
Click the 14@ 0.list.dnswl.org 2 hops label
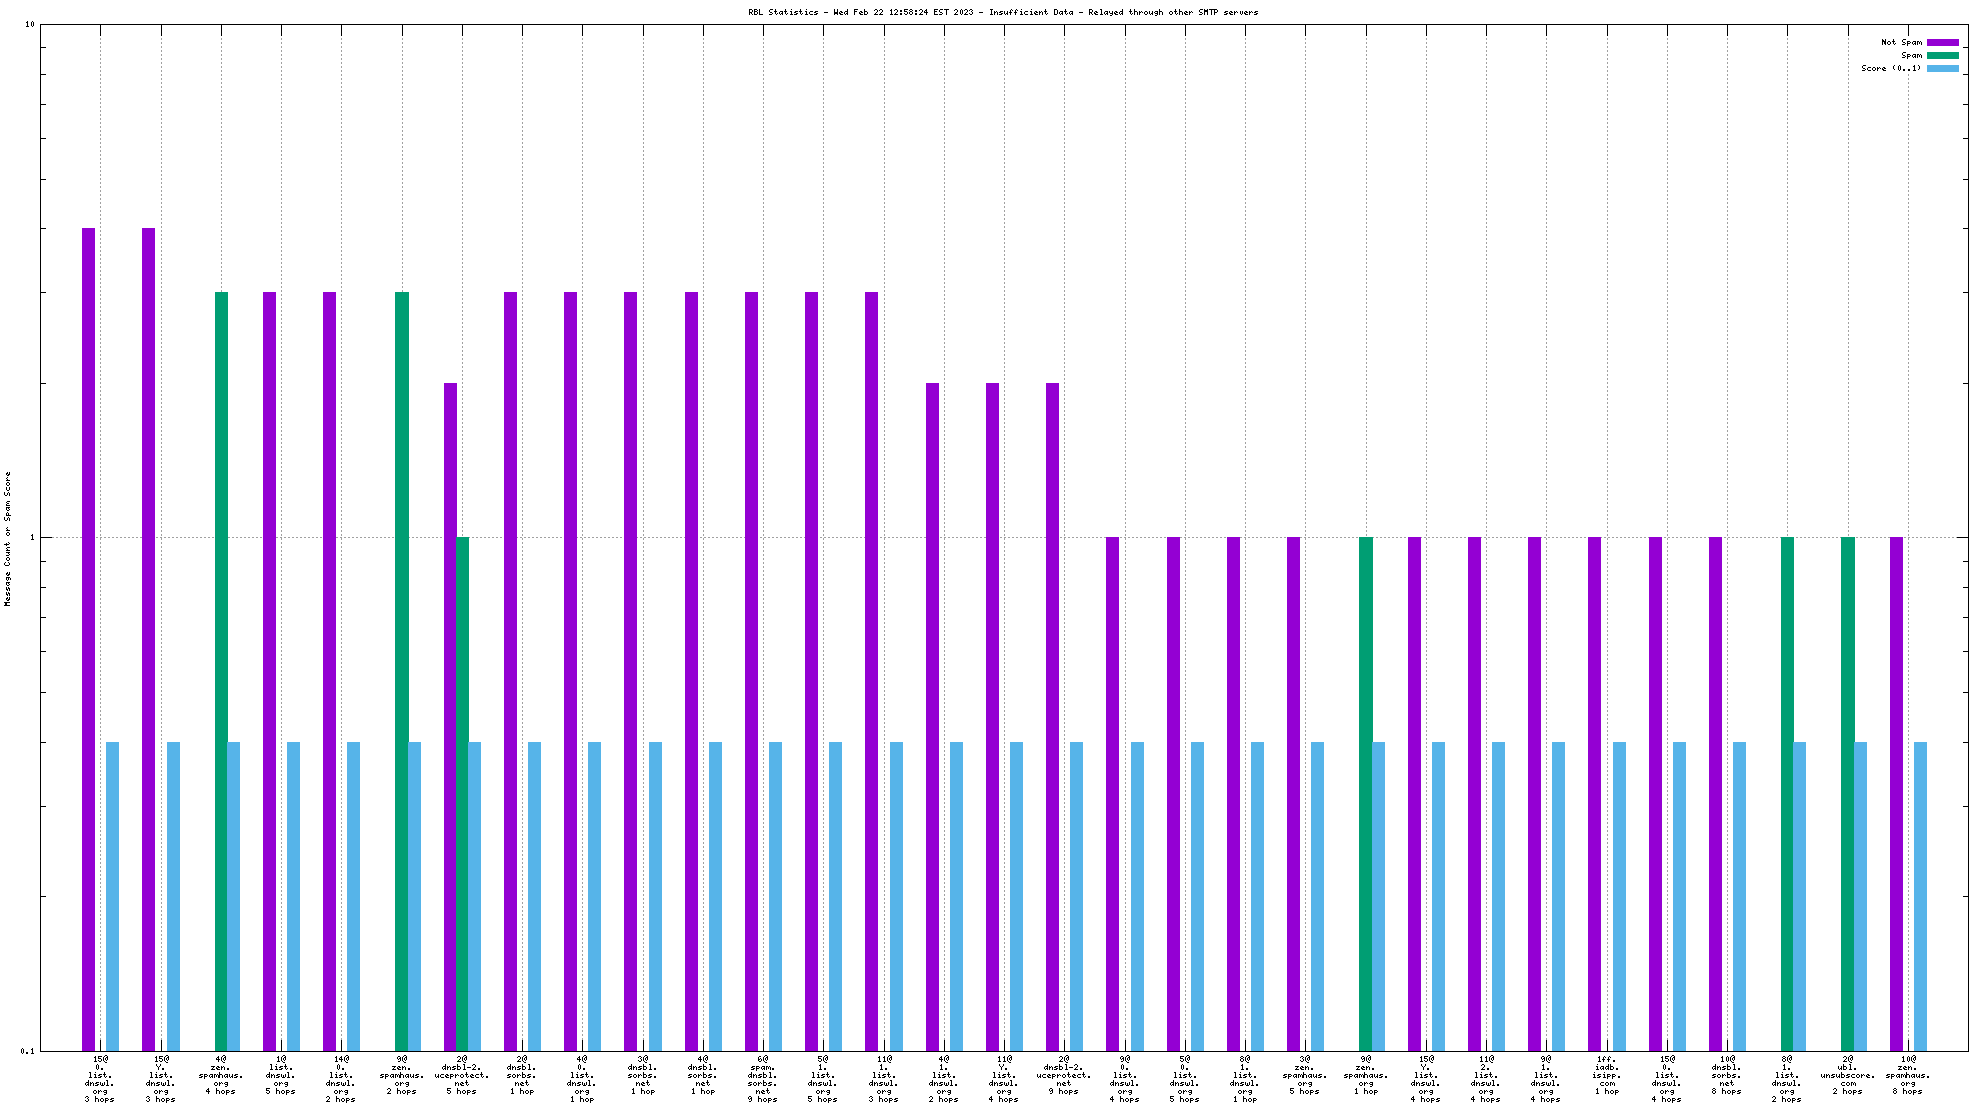pos(341,1079)
